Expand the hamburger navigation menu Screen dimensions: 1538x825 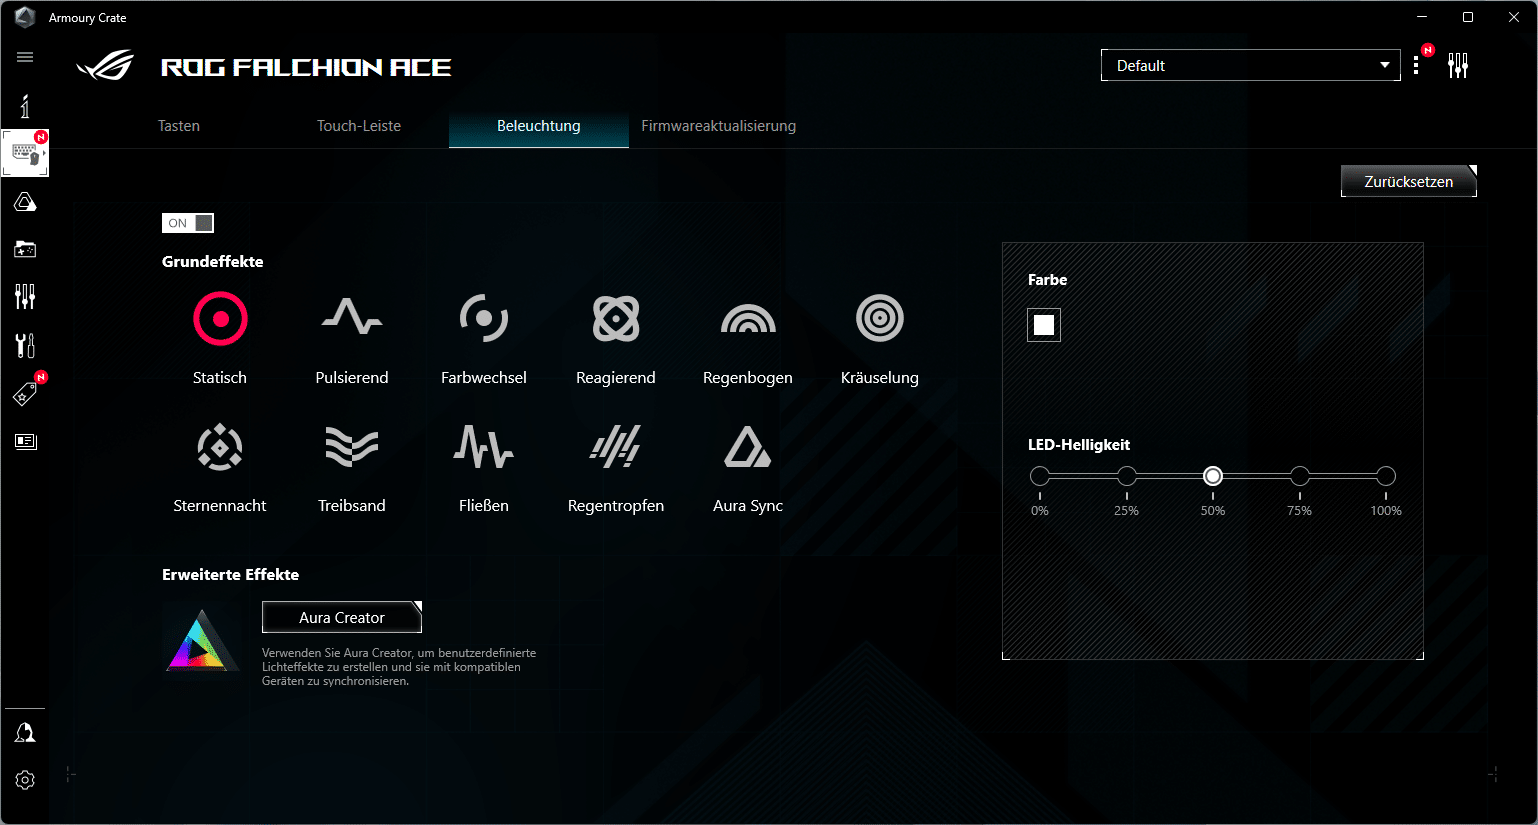25,57
